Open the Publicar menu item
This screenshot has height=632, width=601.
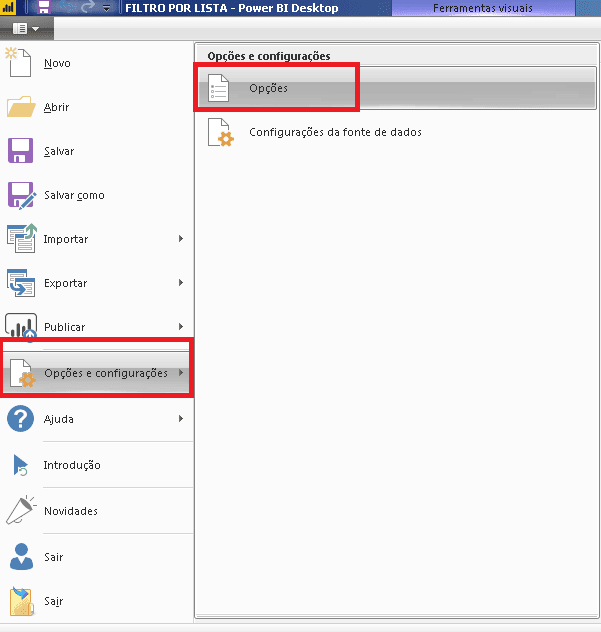point(97,327)
